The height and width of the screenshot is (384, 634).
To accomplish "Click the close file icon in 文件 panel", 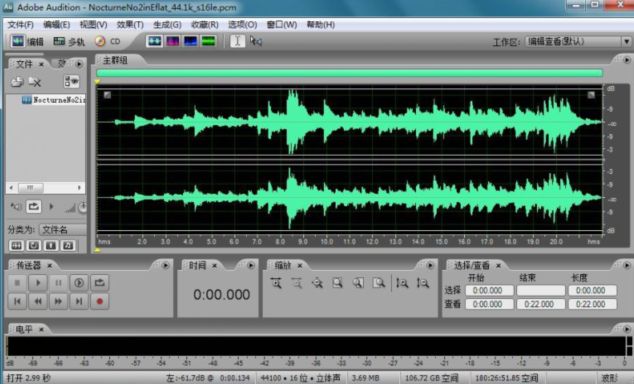I will click(x=35, y=82).
